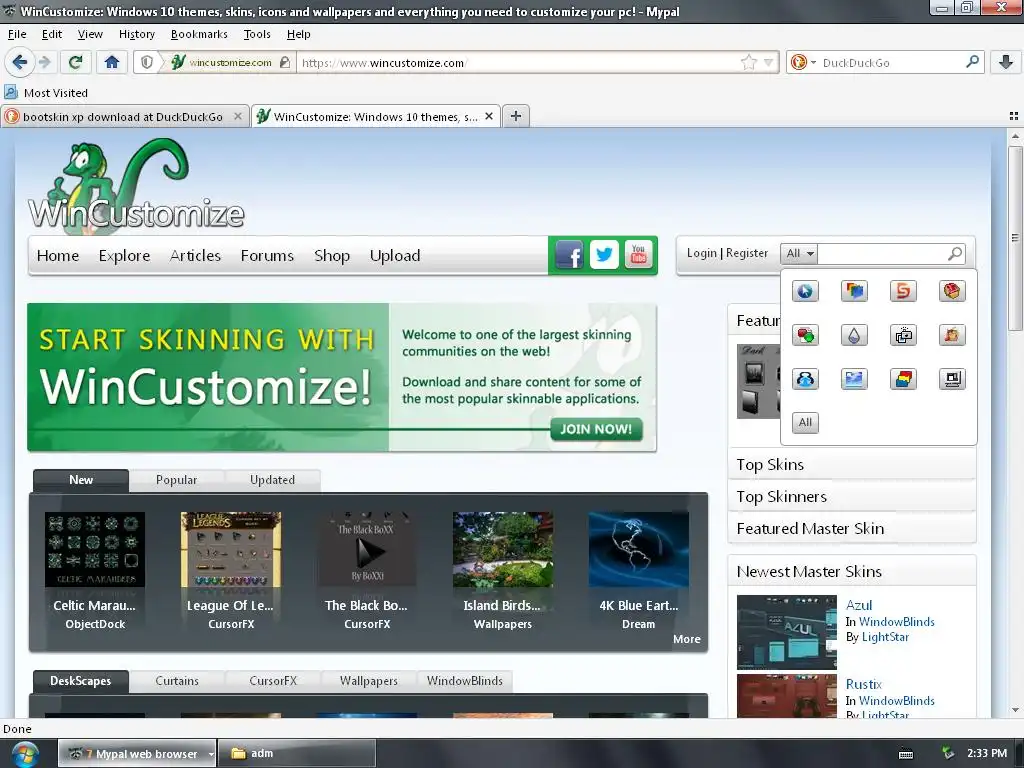Screen dimensions: 1024x768
Task: Click the site search magnifier icon
Action: (x=955, y=253)
